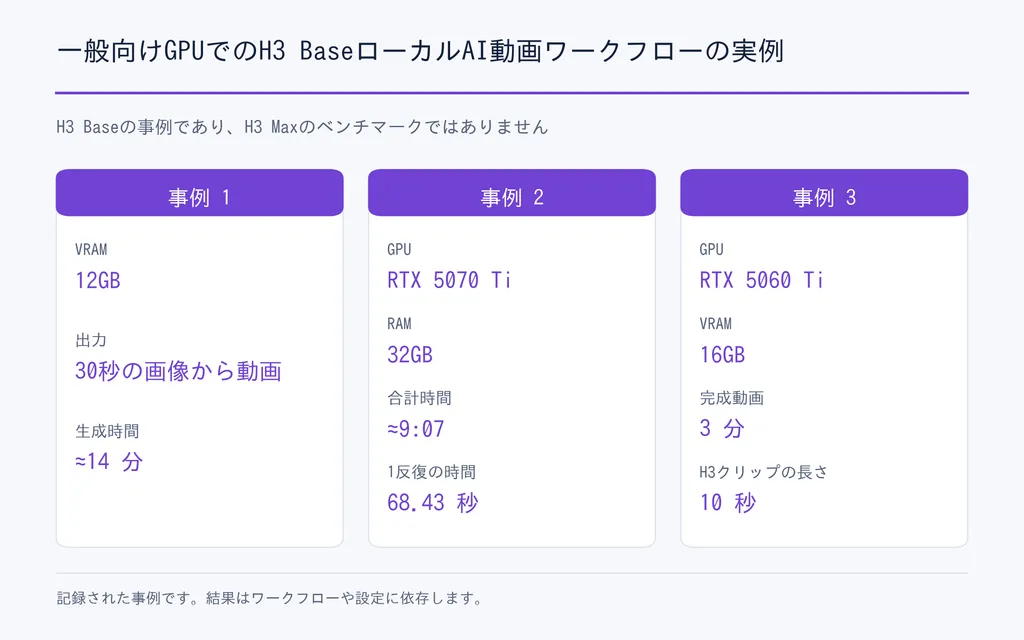Click the 完成動画 label
Screen dimensions: 1024x640
tap(731, 398)
